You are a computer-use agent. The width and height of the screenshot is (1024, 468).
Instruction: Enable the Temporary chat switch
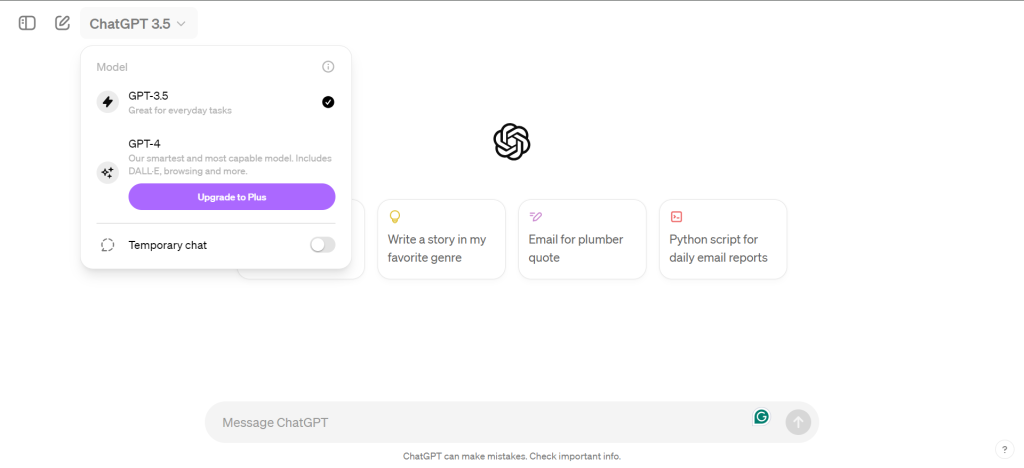coord(323,245)
